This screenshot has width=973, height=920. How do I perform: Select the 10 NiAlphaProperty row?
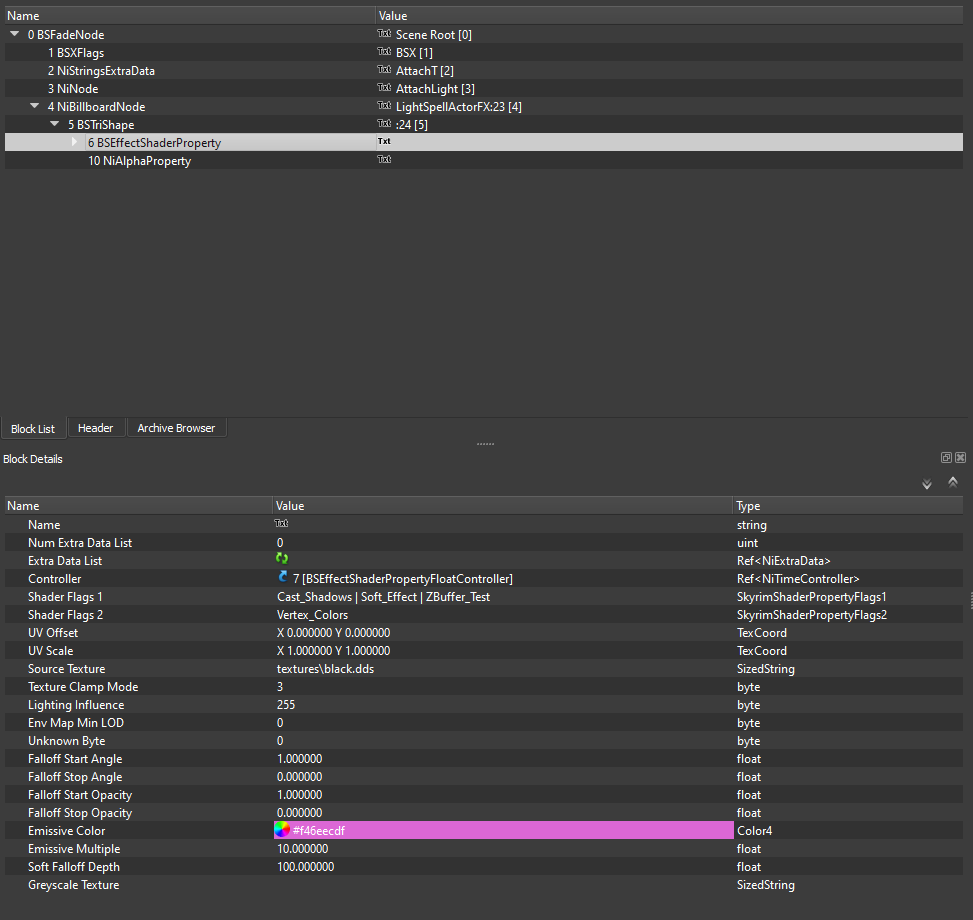484,161
